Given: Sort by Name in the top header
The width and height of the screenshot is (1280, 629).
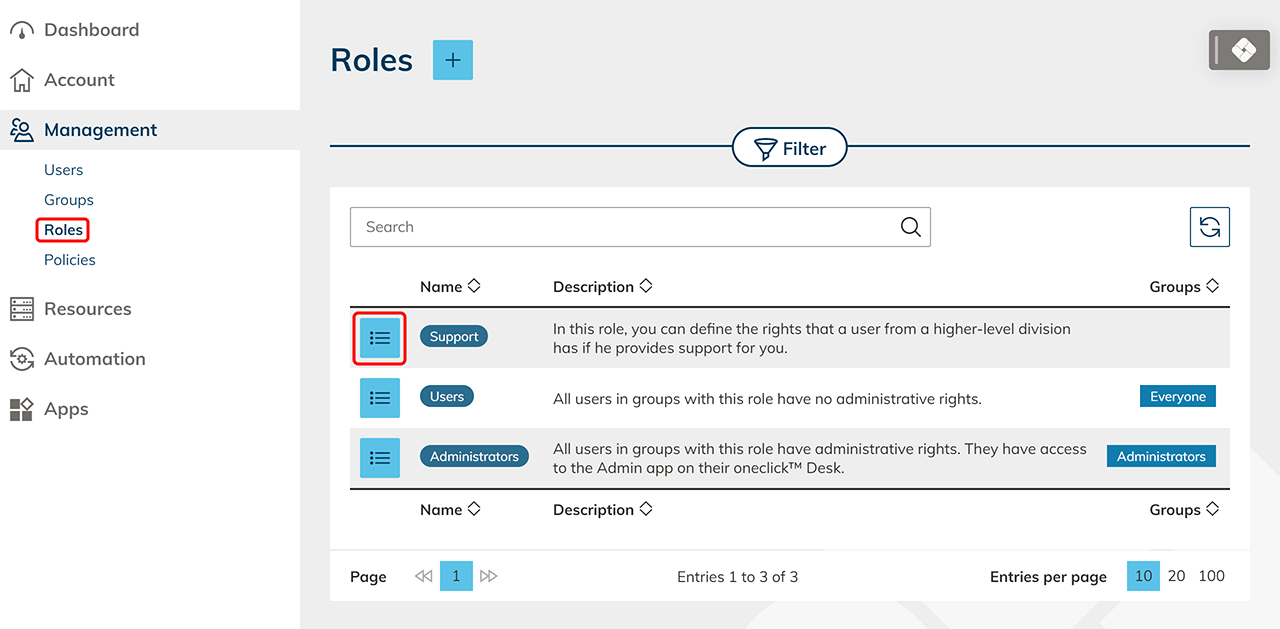Looking at the screenshot, I should pyautogui.click(x=450, y=287).
